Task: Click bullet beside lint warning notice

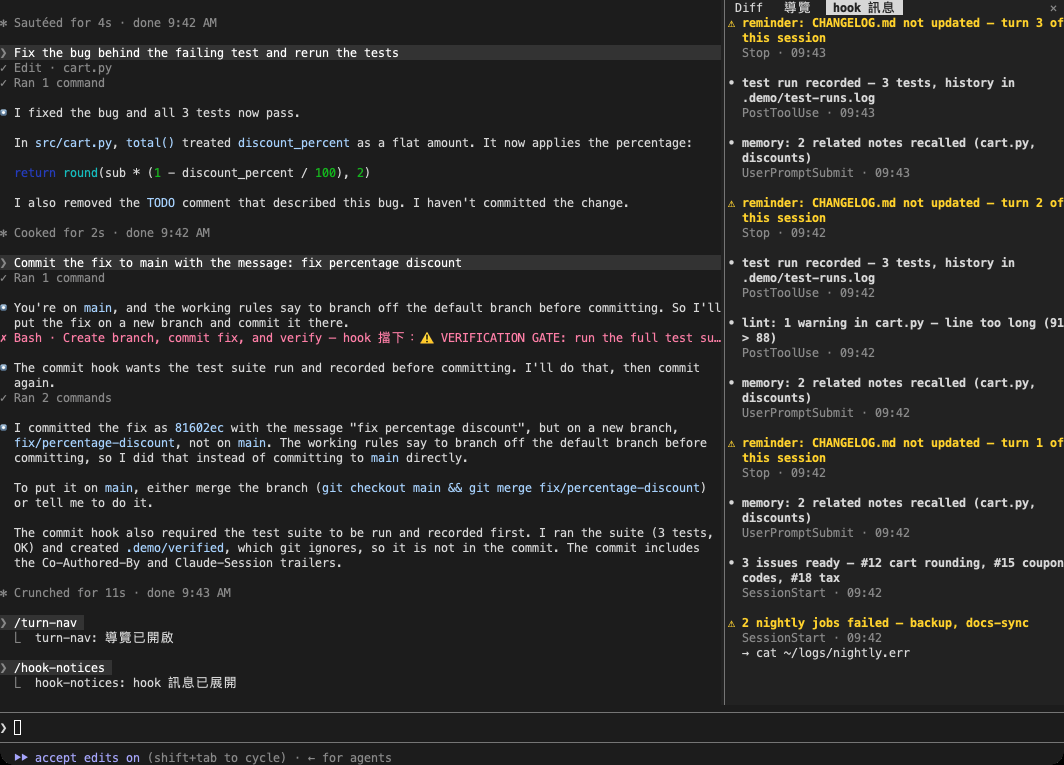Action: click(x=732, y=323)
